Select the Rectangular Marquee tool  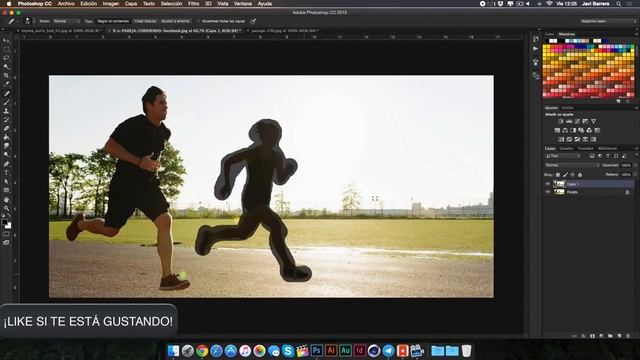(x=6, y=50)
